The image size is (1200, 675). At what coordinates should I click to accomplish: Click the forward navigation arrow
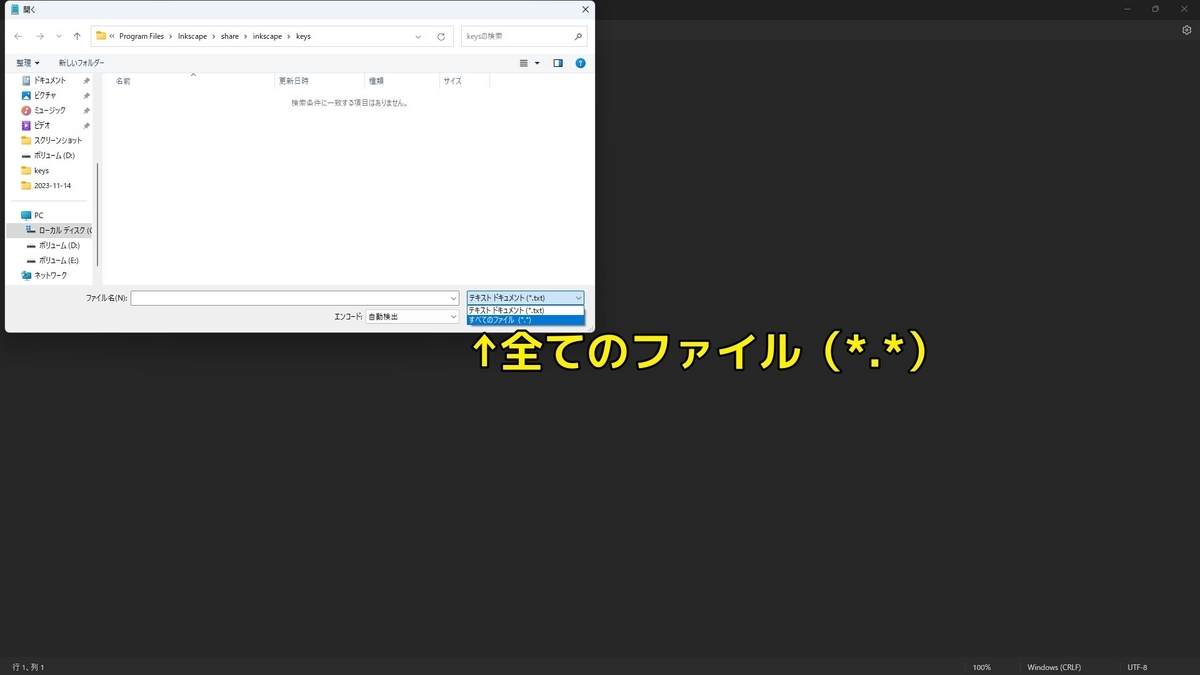tap(38, 36)
